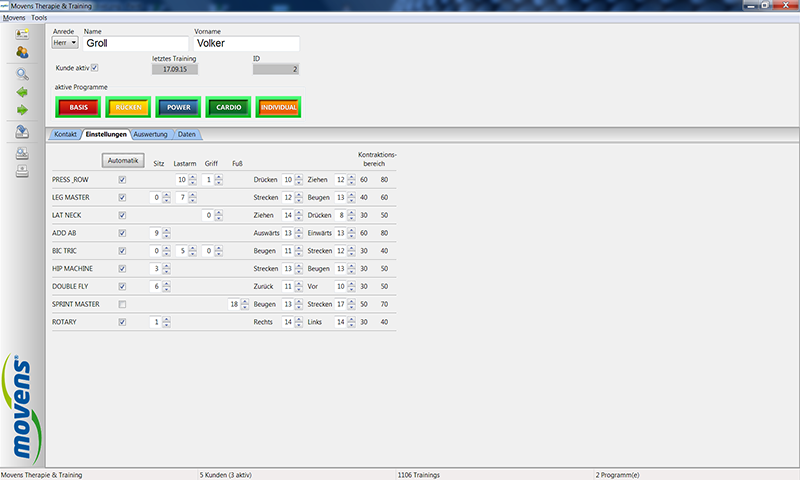Open the Tools menu

(x=39, y=18)
